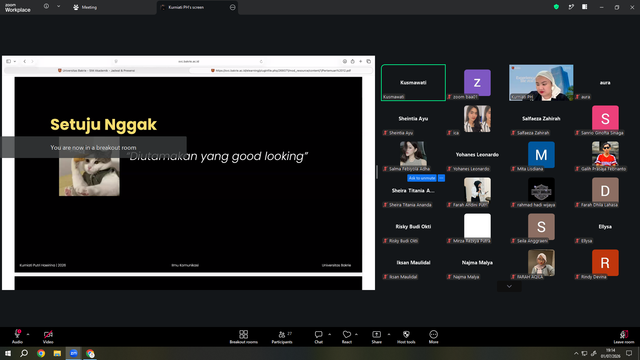Open the Chat panel

(x=318, y=336)
